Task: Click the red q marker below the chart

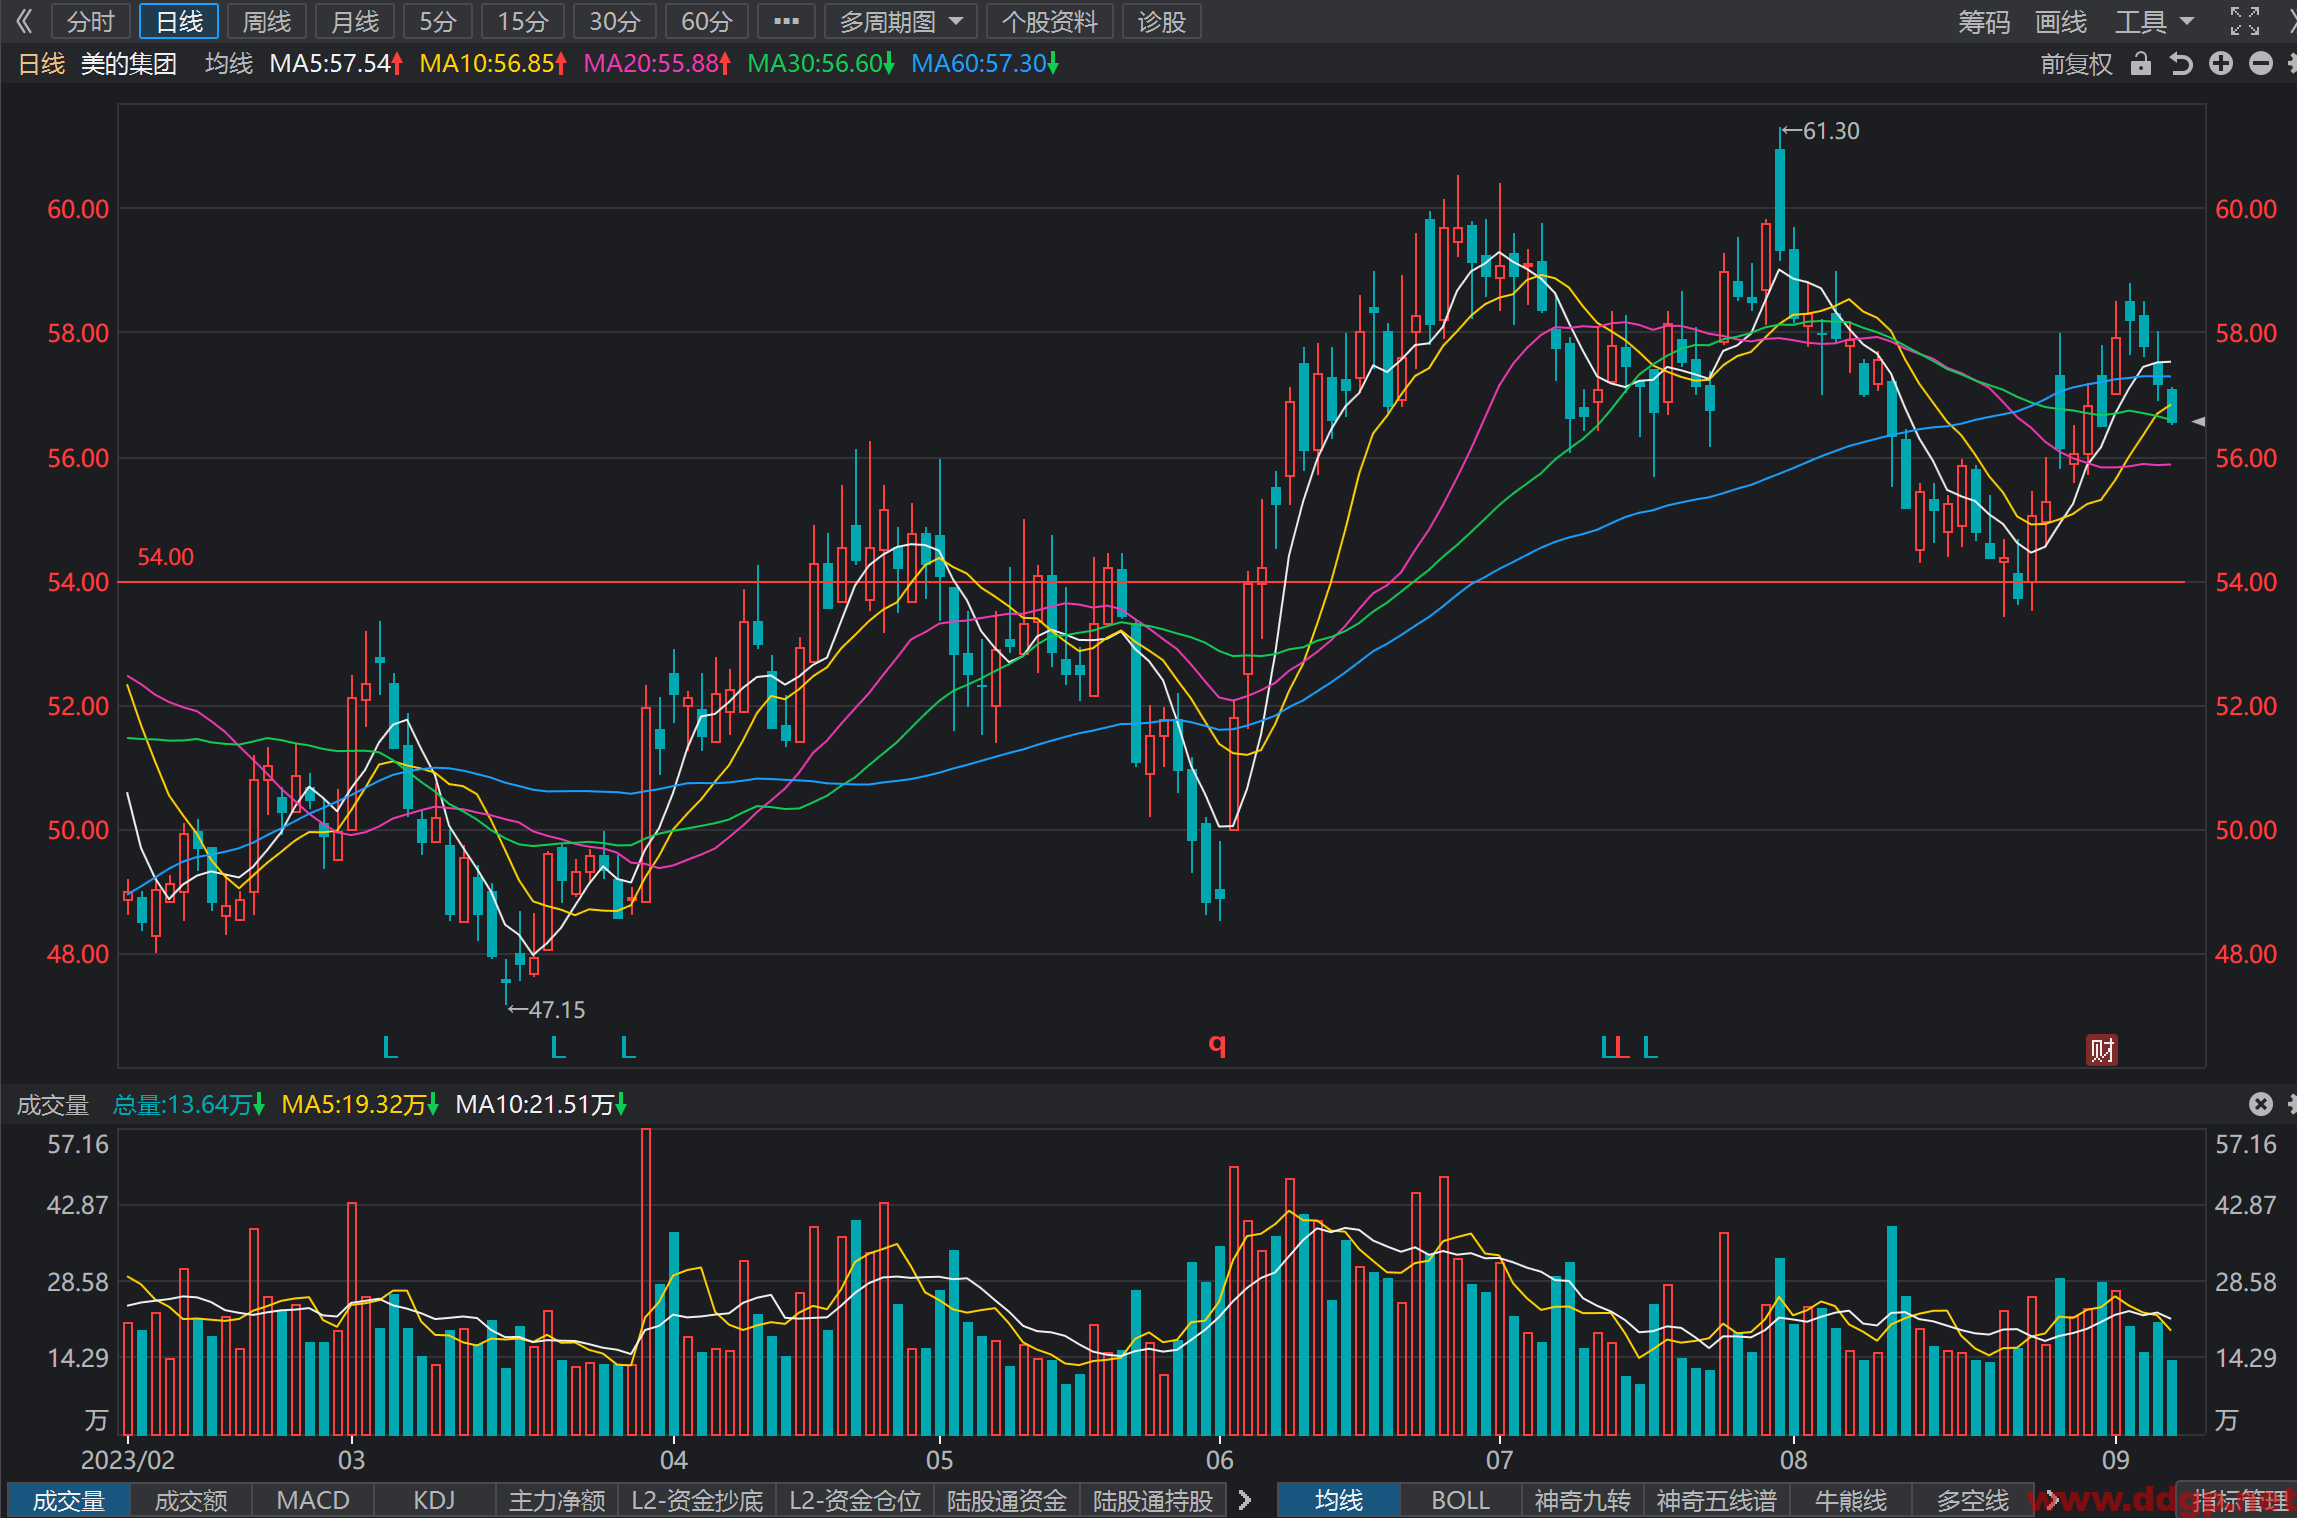Action: (1217, 1045)
